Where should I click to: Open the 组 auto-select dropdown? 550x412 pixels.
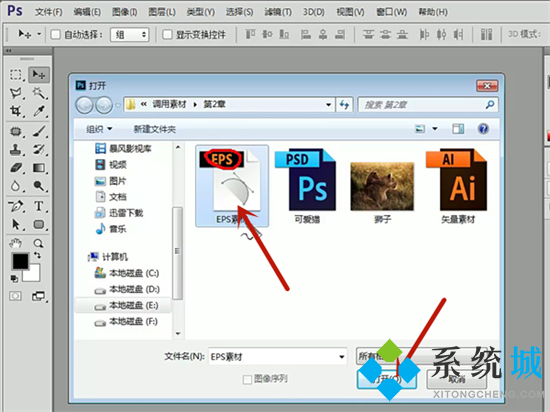[x=130, y=34]
